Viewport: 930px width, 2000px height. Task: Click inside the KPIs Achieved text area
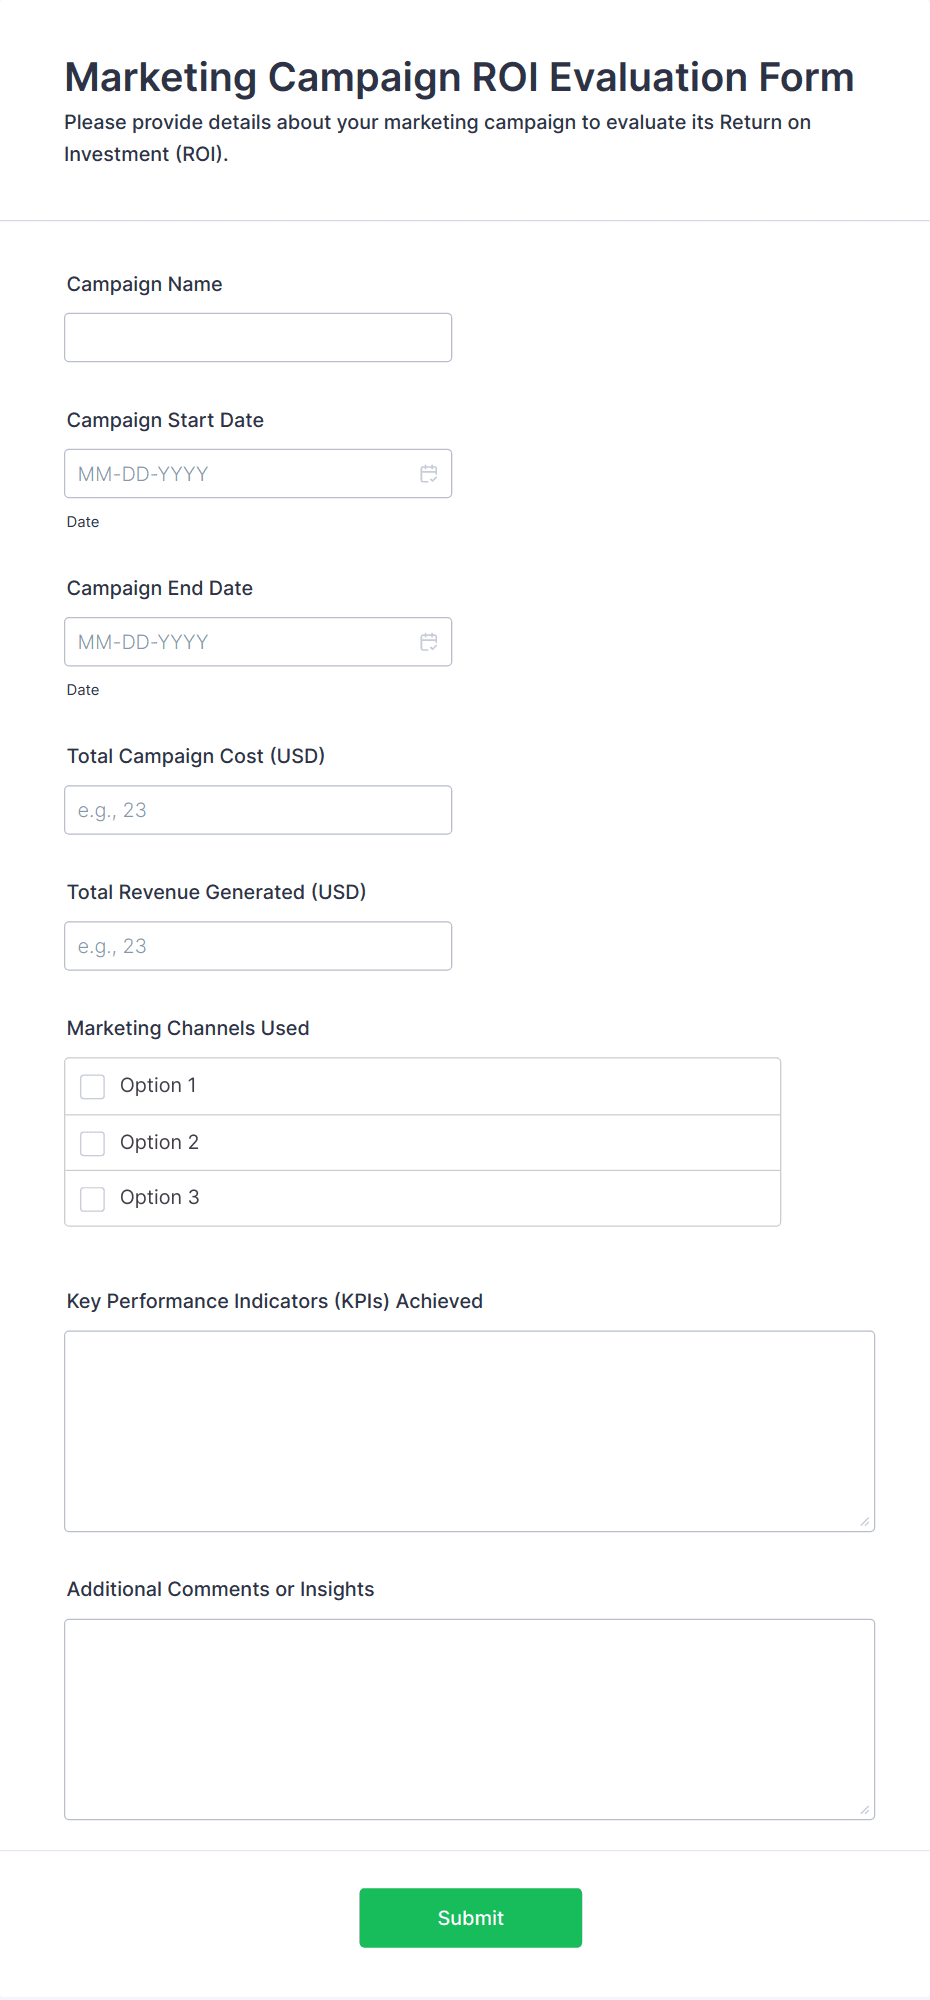tap(469, 1431)
